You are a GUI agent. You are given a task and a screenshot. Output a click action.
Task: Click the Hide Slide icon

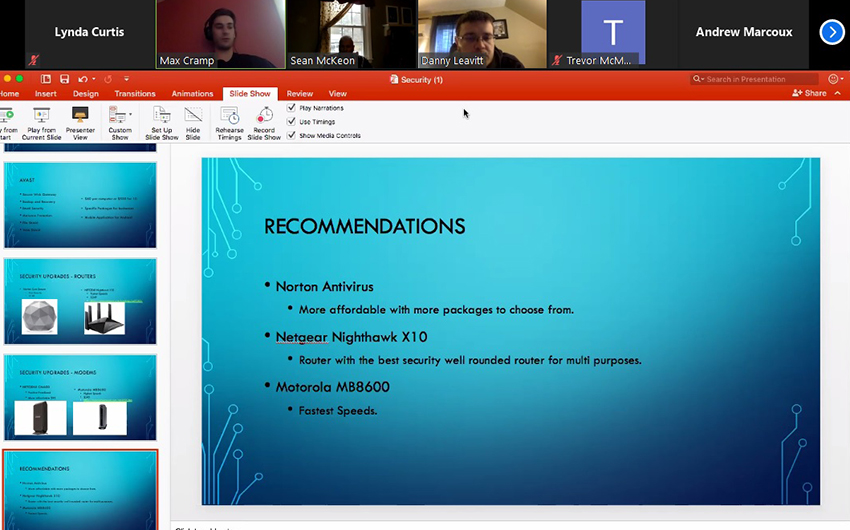pyautogui.click(x=193, y=115)
